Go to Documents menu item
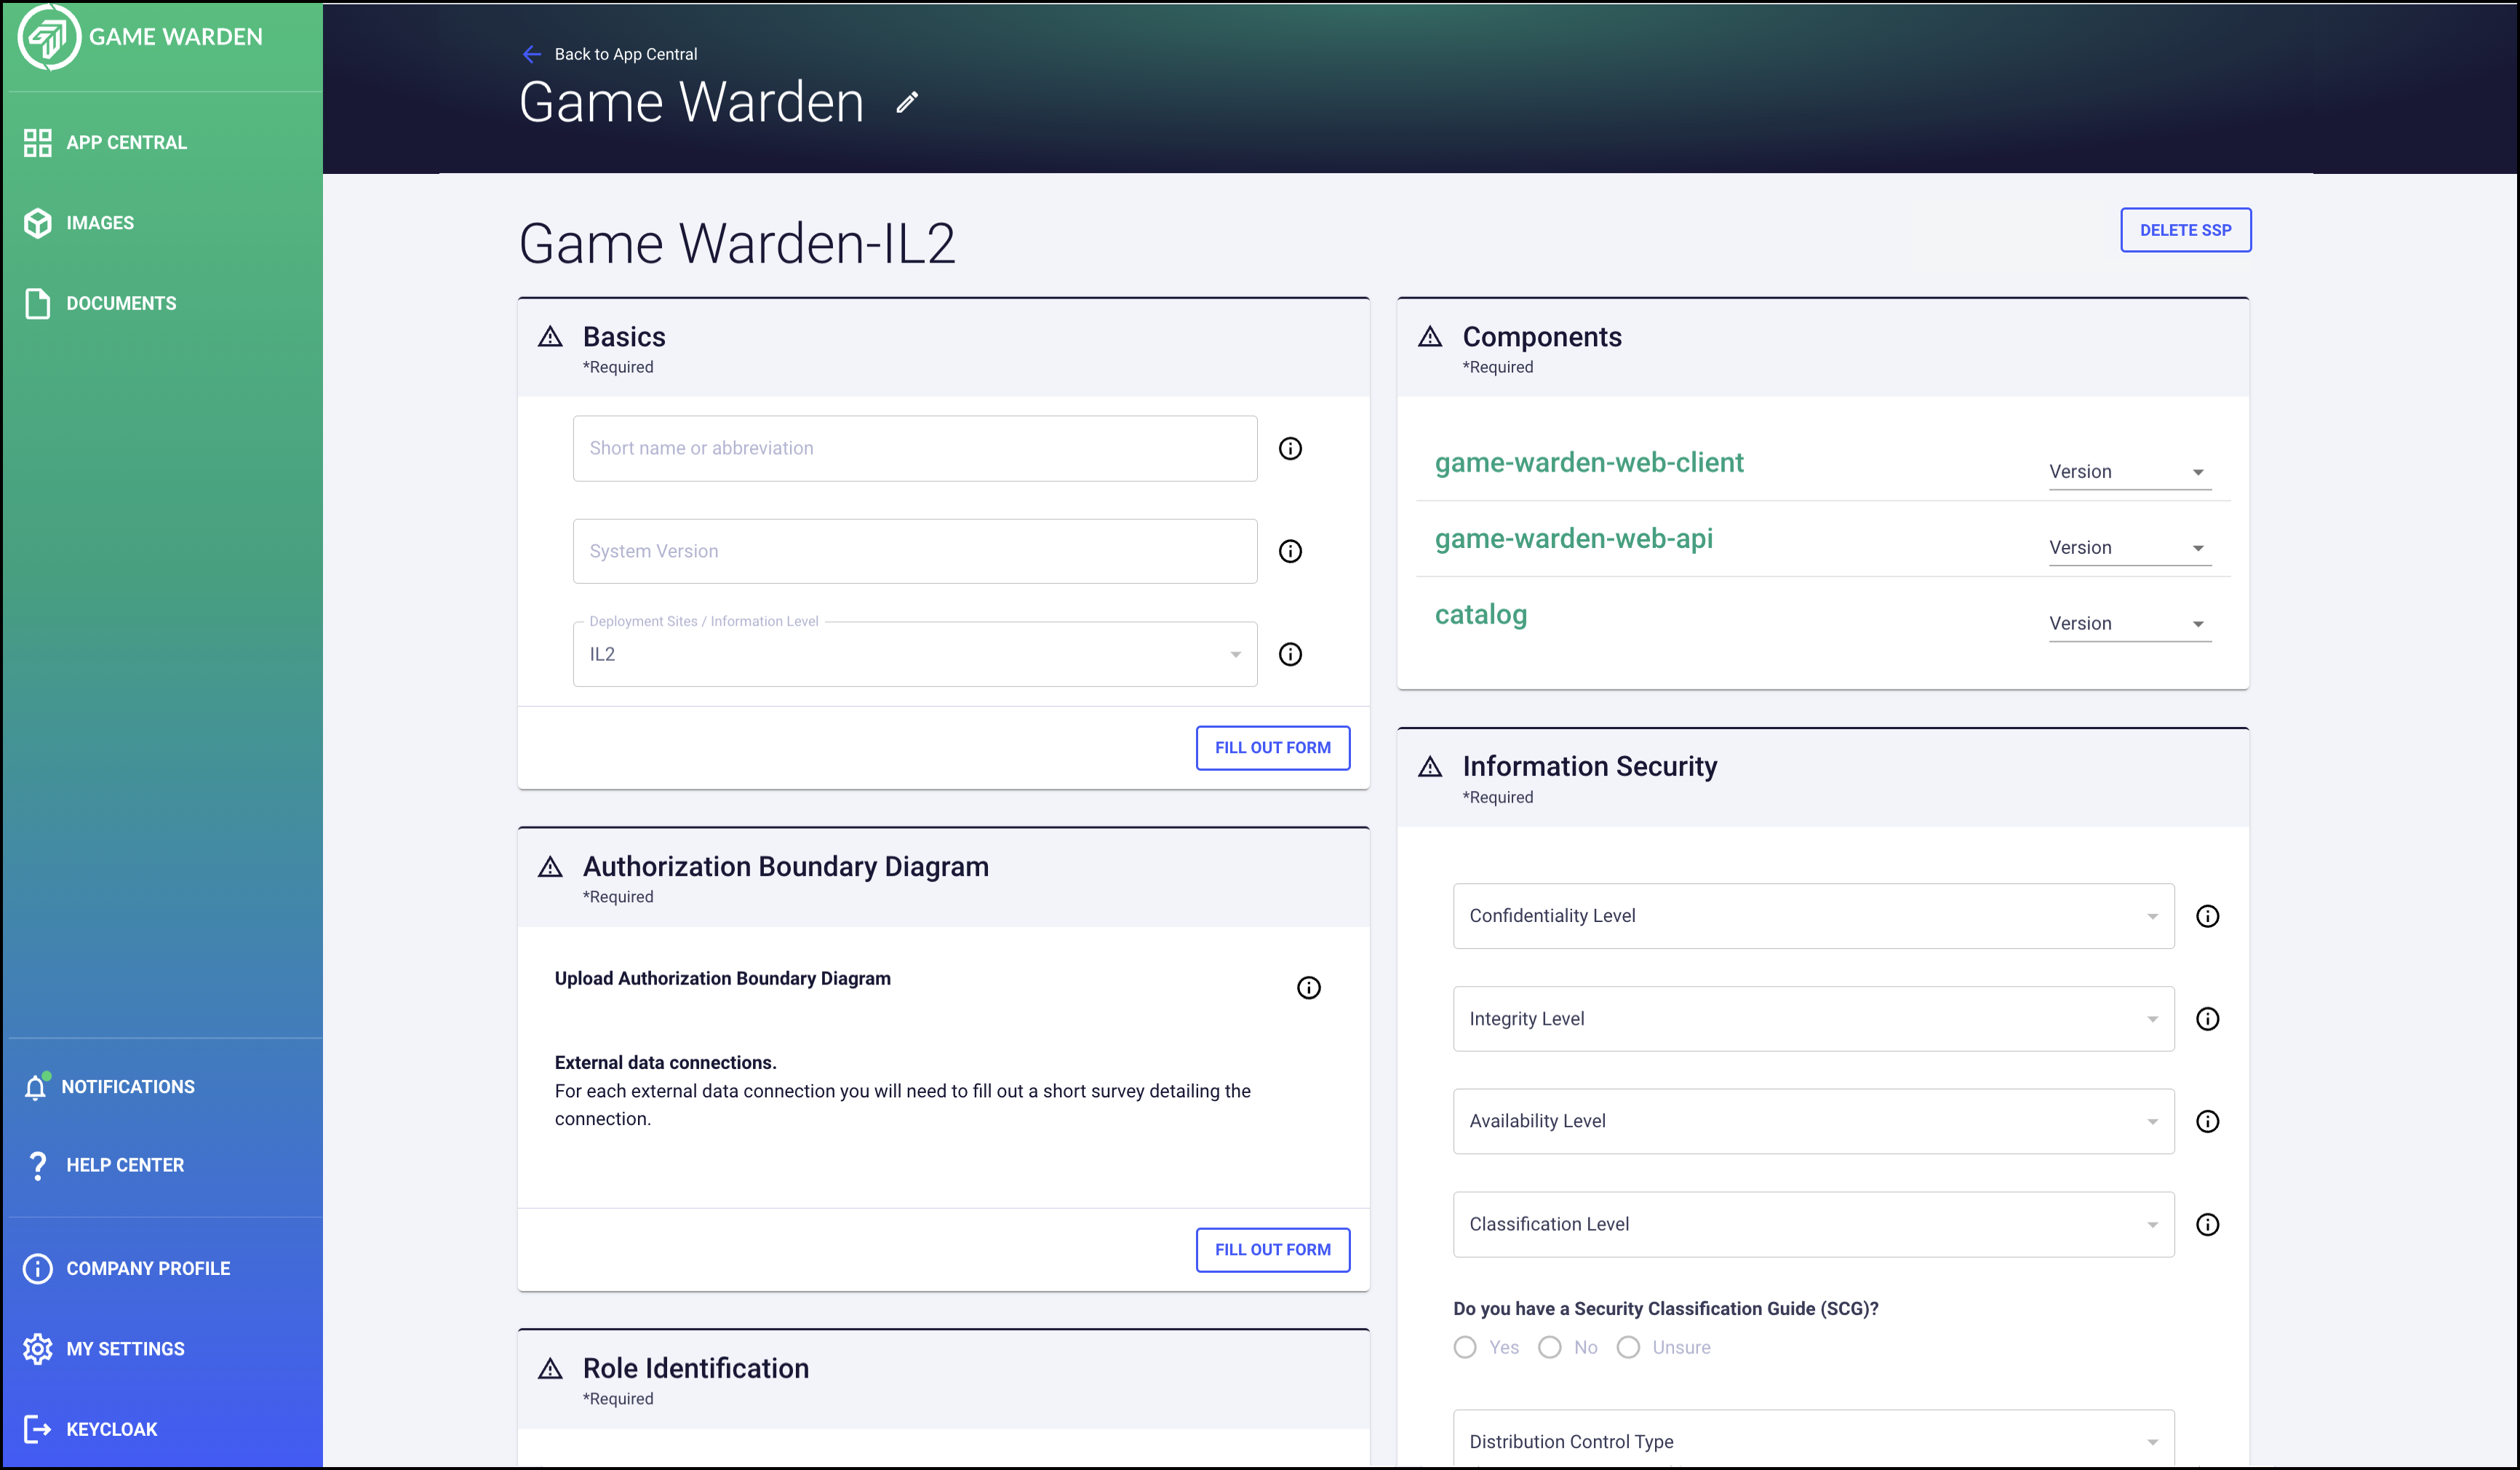Viewport: 2520px width, 1470px height. pos(121,303)
